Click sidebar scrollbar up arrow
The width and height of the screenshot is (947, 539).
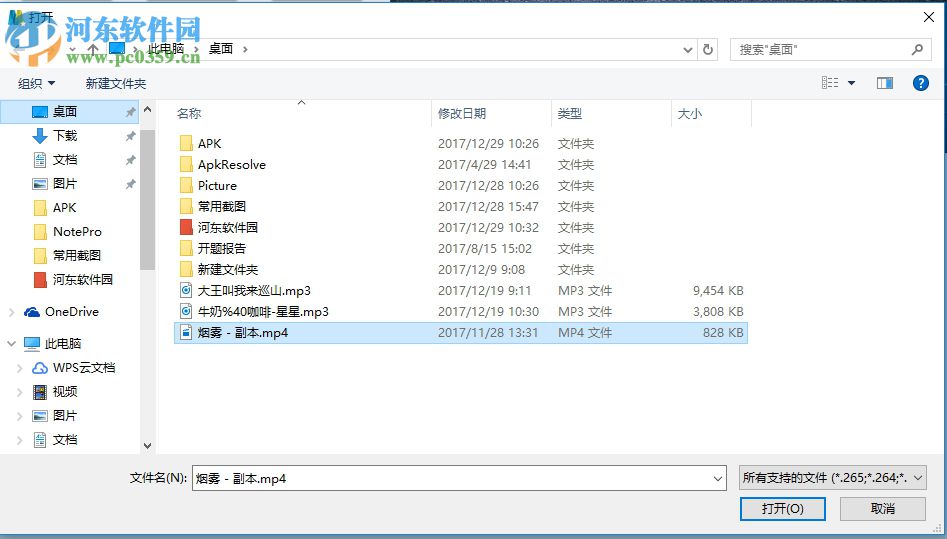coord(147,109)
